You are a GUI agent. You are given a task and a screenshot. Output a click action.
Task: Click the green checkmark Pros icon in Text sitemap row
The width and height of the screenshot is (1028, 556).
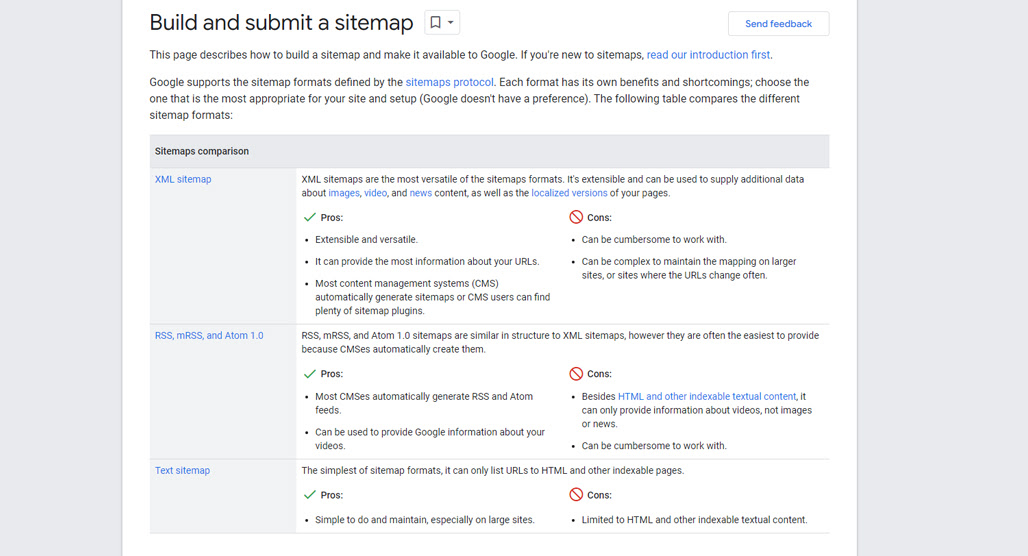pos(309,495)
